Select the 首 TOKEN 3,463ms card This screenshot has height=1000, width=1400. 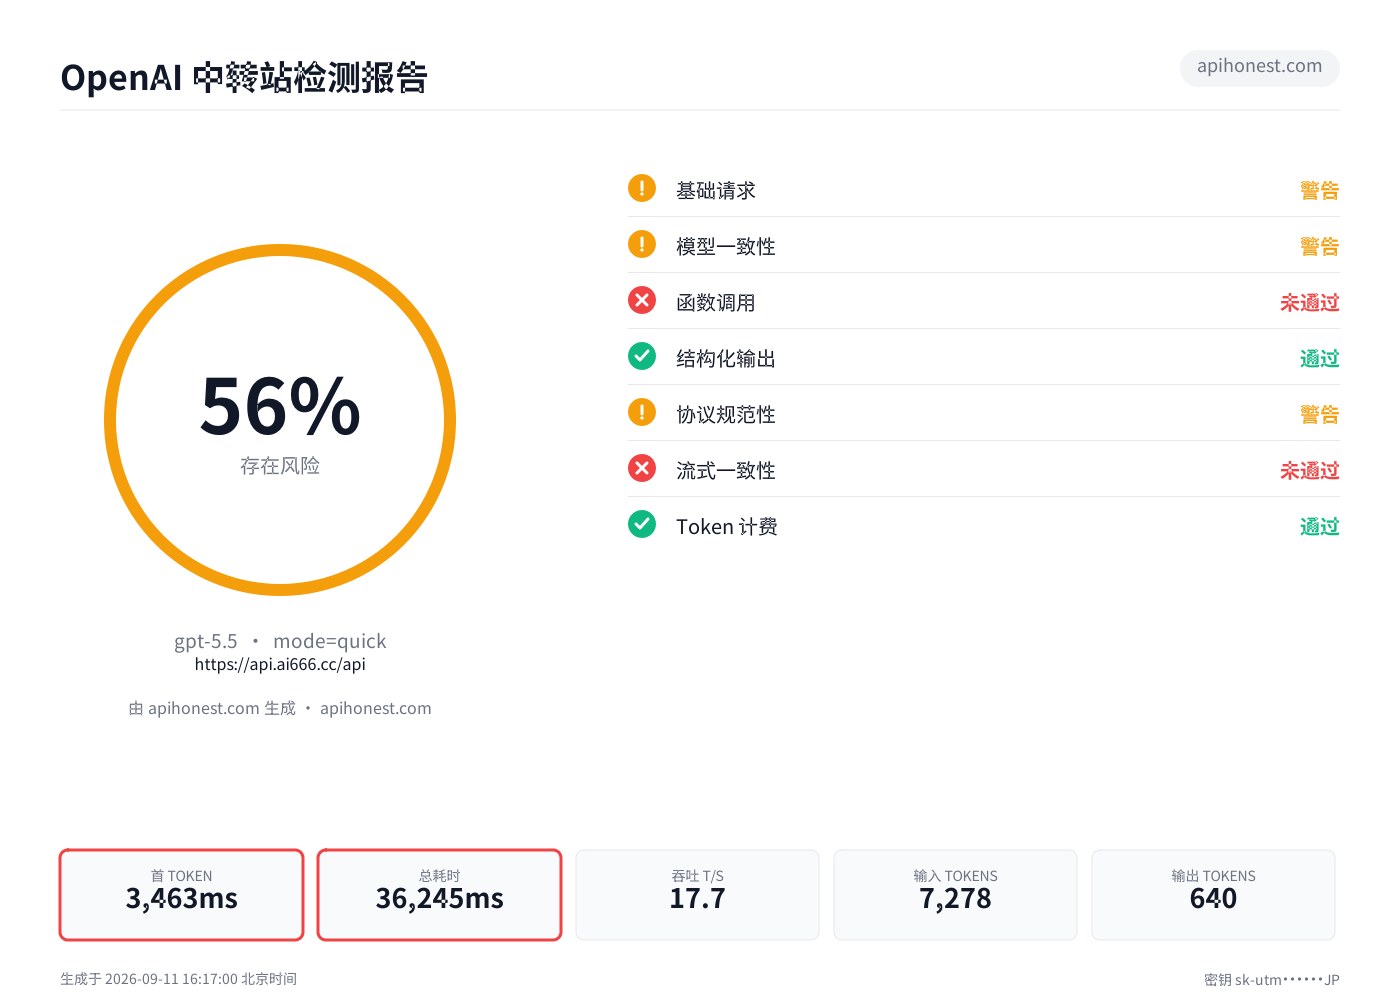click(181, 895)
